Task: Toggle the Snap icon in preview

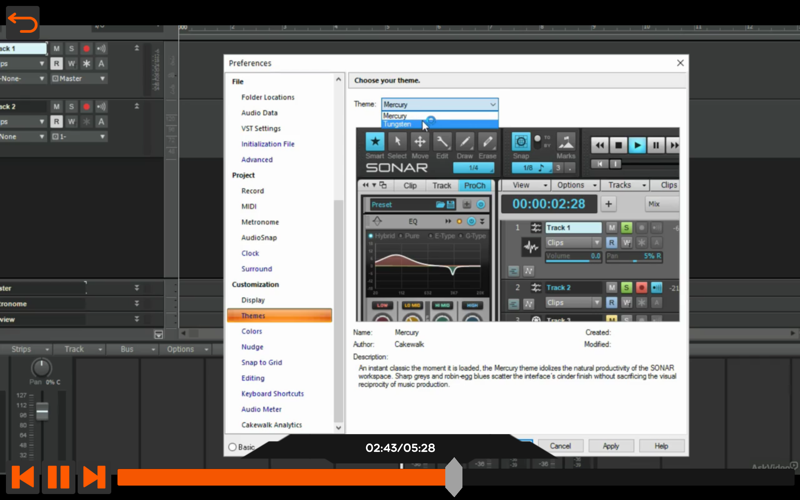Action: [x=521, y=141]
